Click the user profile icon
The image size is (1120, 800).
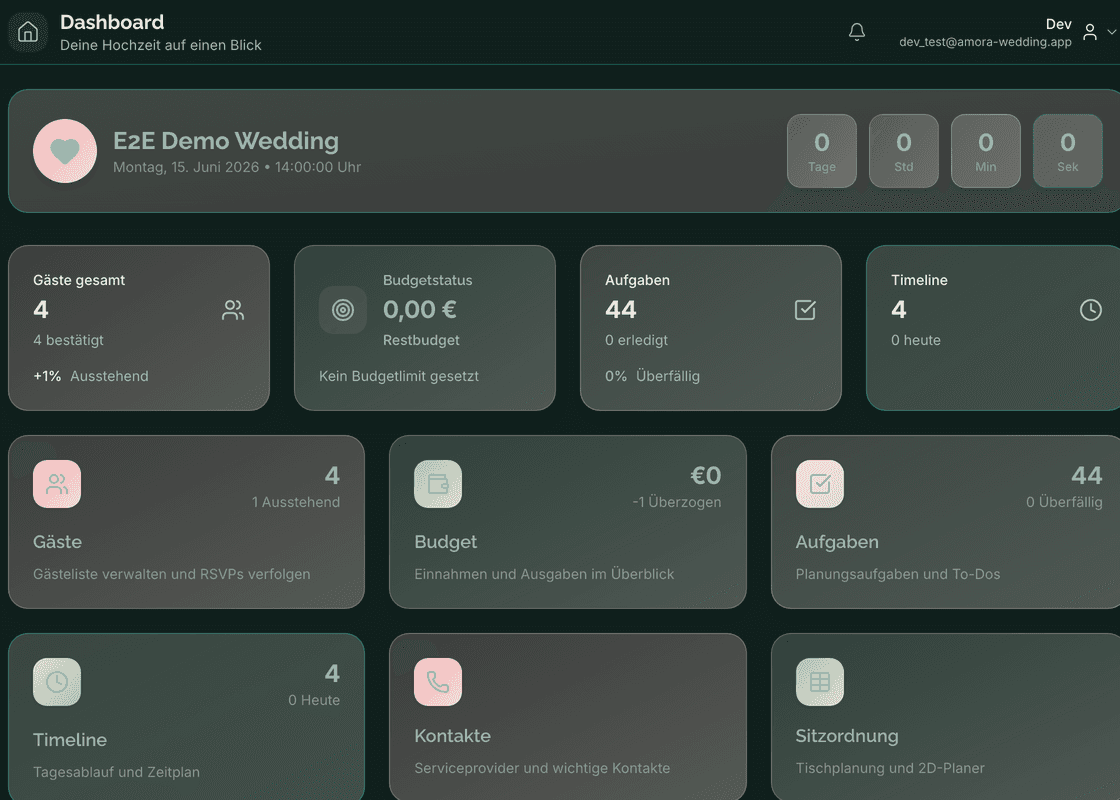coord(1090,32)
